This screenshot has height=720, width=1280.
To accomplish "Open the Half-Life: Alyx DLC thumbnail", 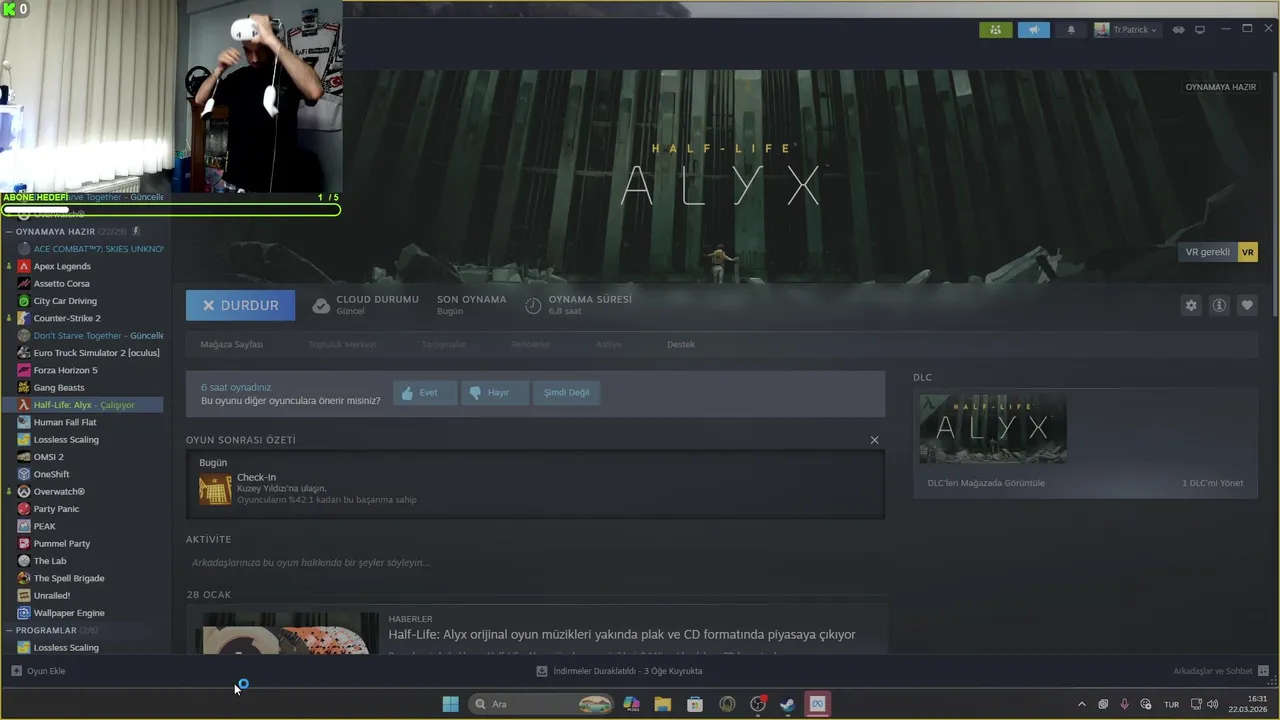I will coord(993,428).
